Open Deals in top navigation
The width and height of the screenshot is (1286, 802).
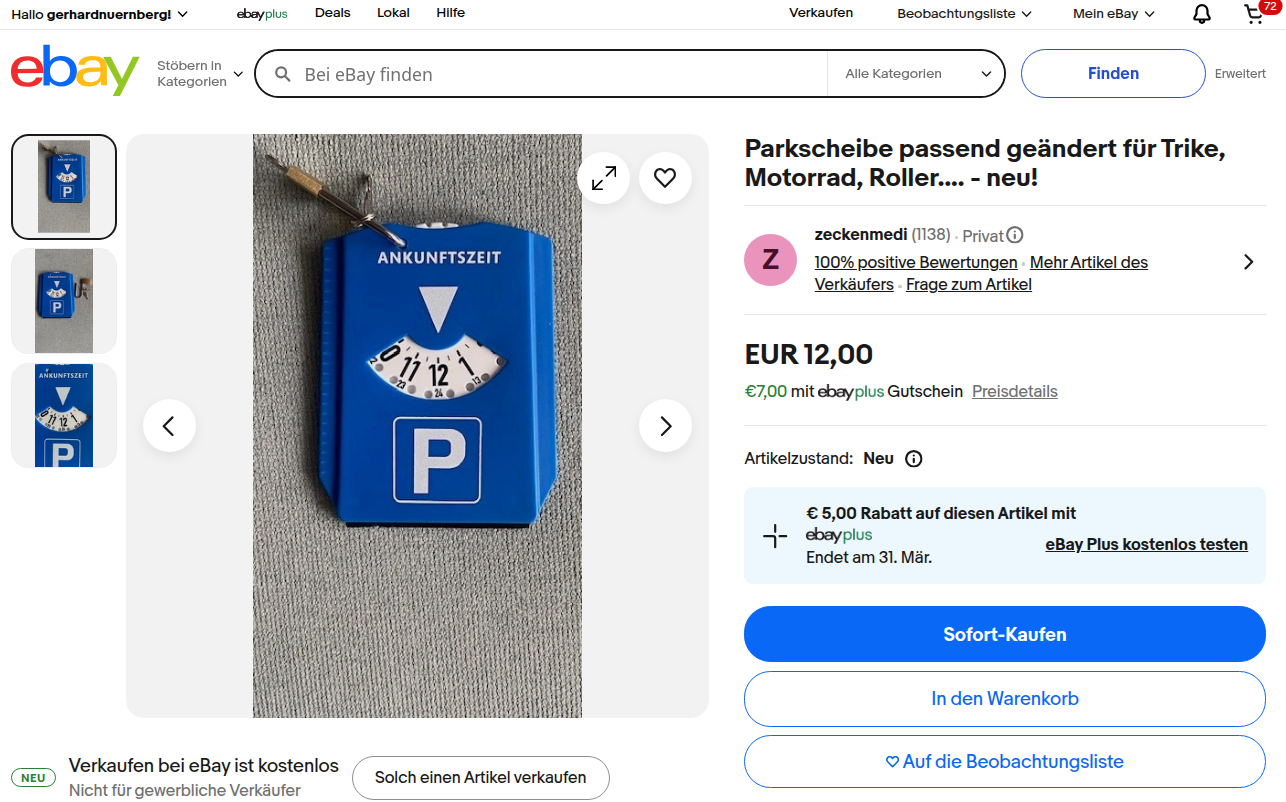[332, 13]
